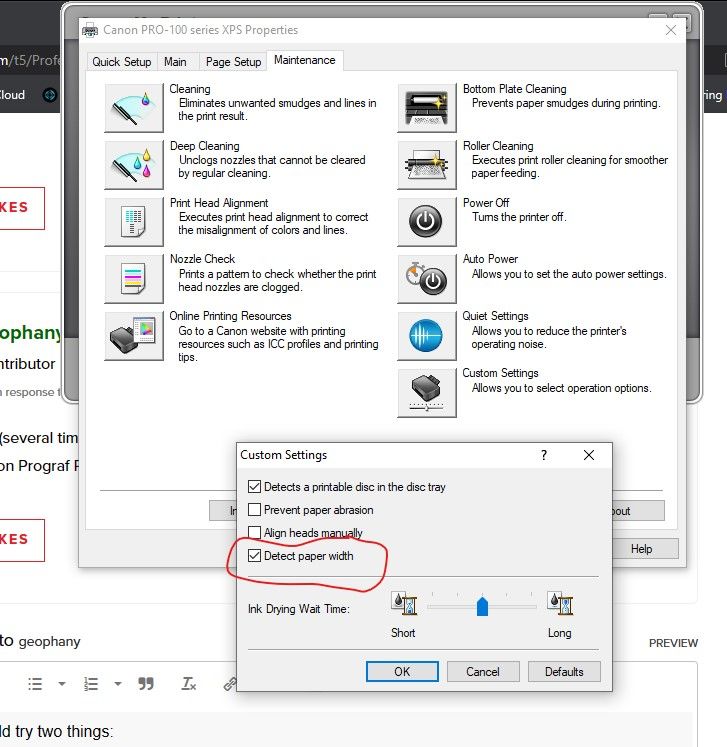Click the Power Off icon
This screenshot has height=747, width=727.
pyautogui.click(x=427, y=222)
